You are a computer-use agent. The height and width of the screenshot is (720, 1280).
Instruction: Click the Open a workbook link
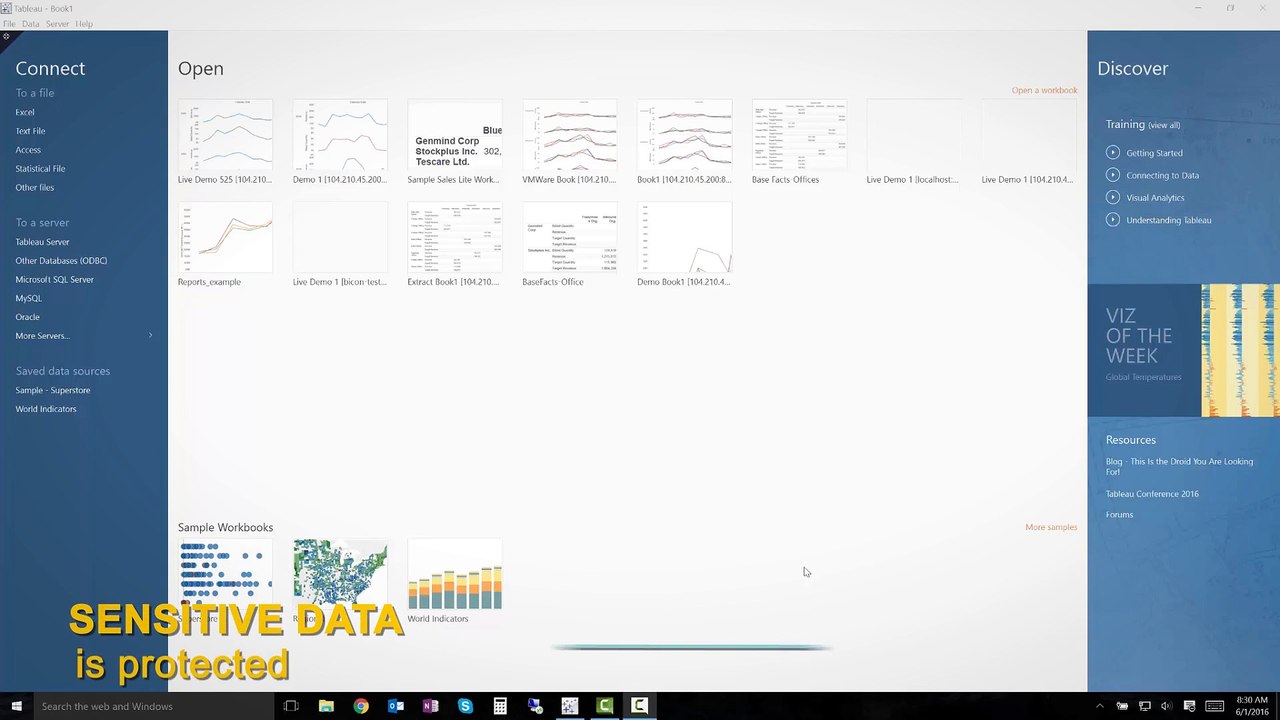(x=1044, y=90)
